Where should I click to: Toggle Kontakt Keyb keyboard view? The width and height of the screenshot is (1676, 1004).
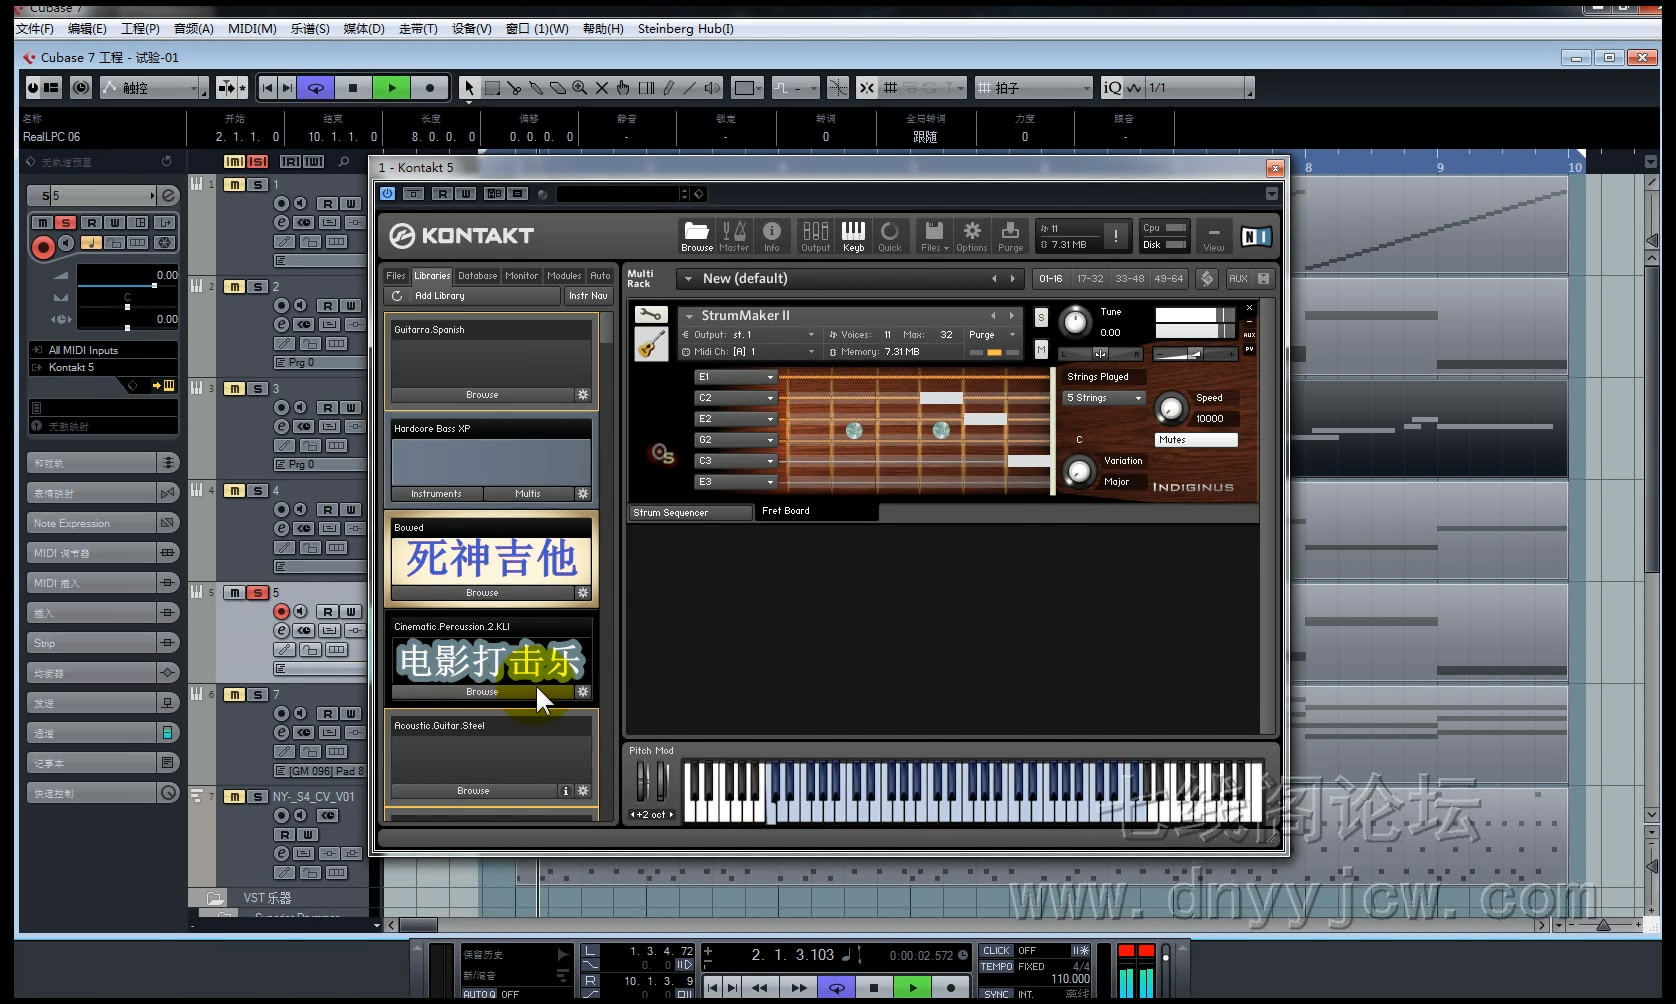tap(853, 236)
